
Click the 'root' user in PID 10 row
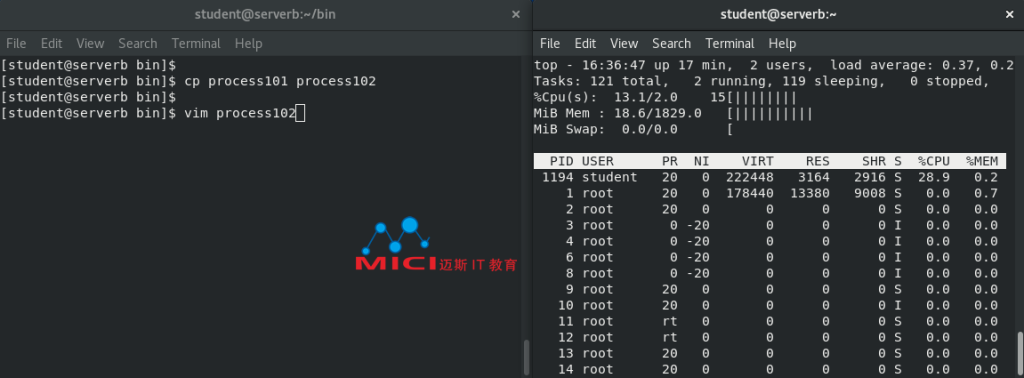tap(598, 305)
